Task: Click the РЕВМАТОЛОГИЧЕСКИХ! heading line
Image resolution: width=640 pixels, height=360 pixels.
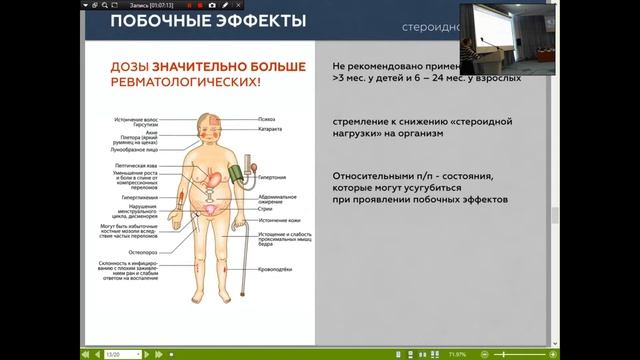Action: (x=185, y=82)
